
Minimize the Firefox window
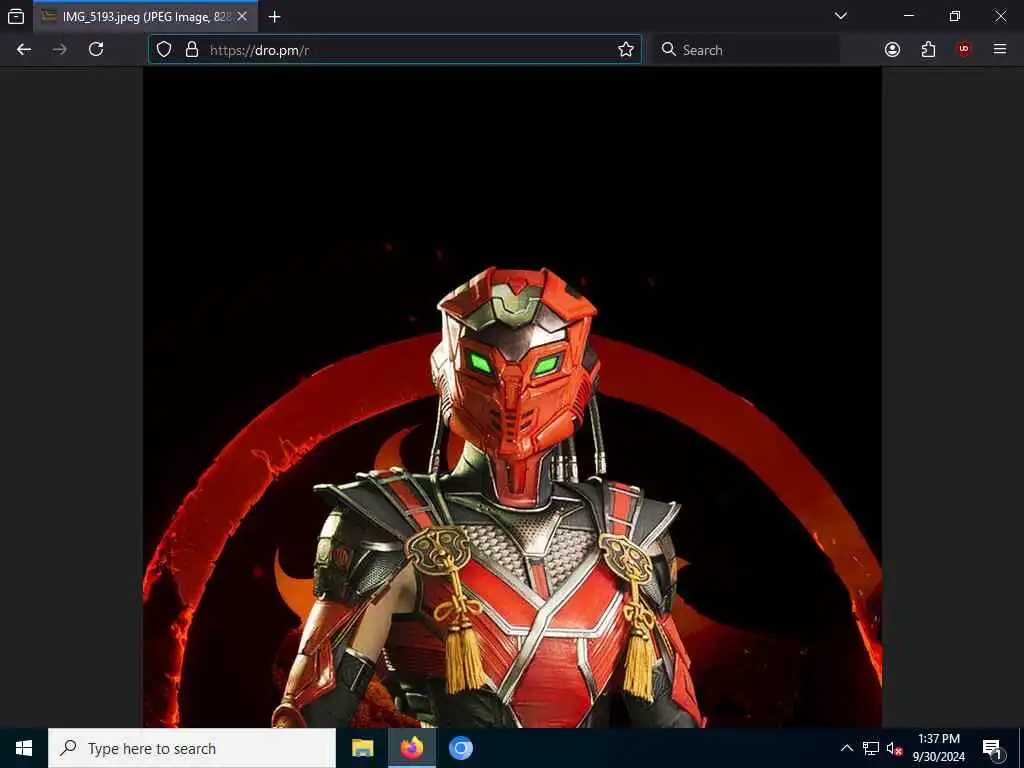[x=909, y=16]
